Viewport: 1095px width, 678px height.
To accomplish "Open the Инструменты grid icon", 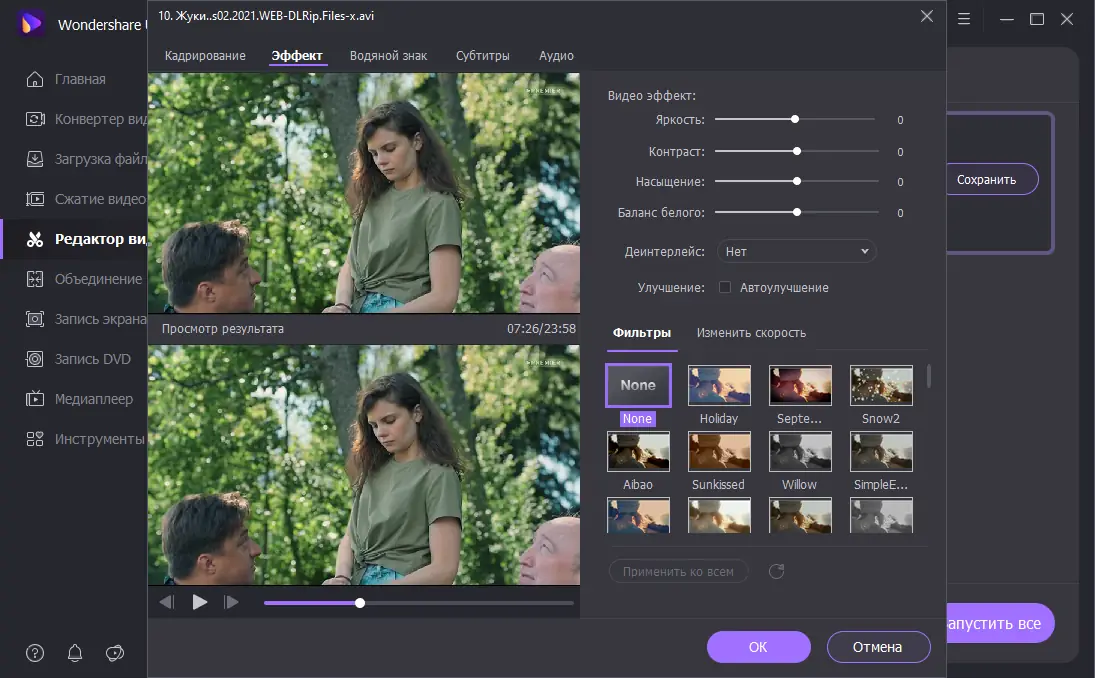I will (35, 439).
